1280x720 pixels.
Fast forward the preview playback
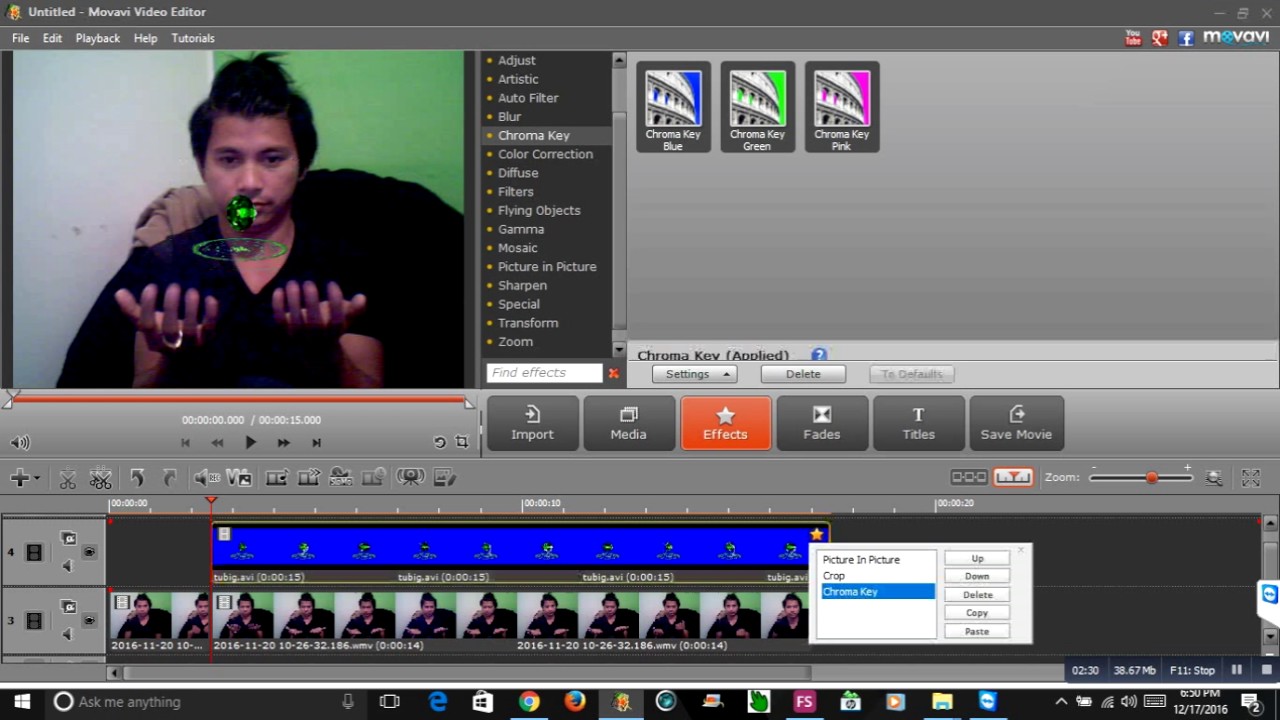point(283,442)
